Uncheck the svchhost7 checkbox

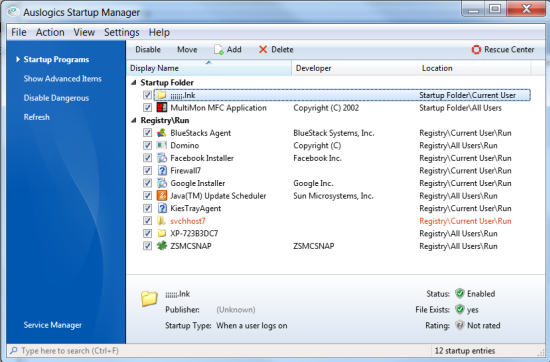click(x=147, y=221)
